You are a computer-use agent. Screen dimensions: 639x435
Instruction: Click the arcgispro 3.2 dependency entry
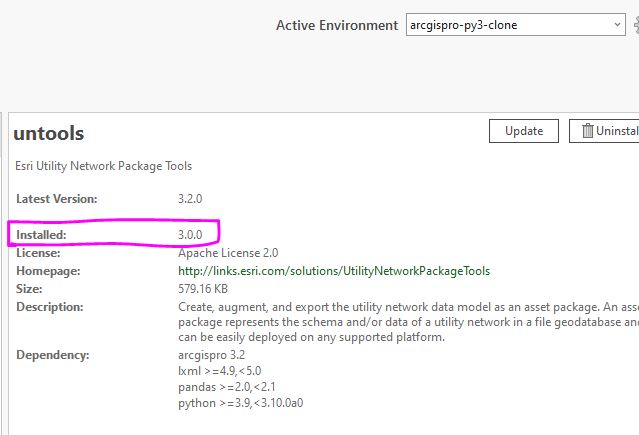[x=213, y=355]
